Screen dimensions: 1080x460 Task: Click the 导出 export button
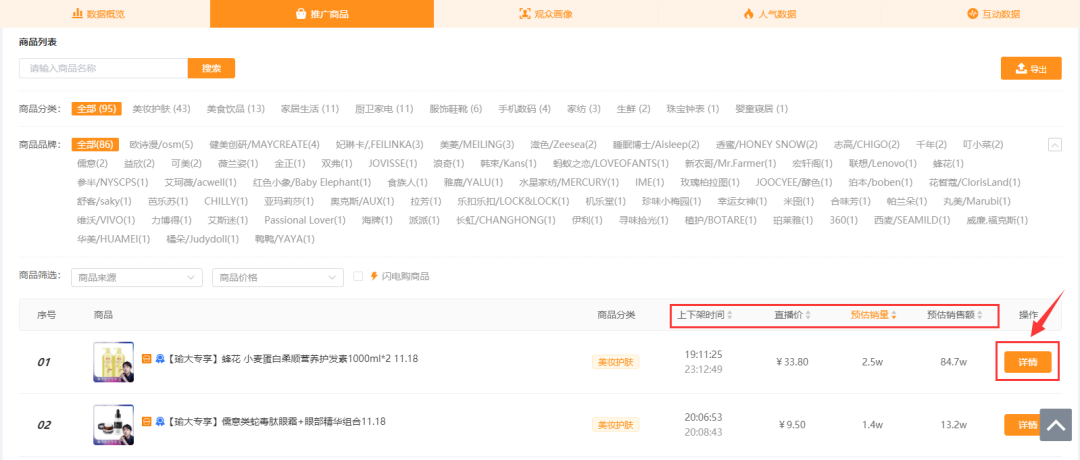click(x=1031, y=69)
